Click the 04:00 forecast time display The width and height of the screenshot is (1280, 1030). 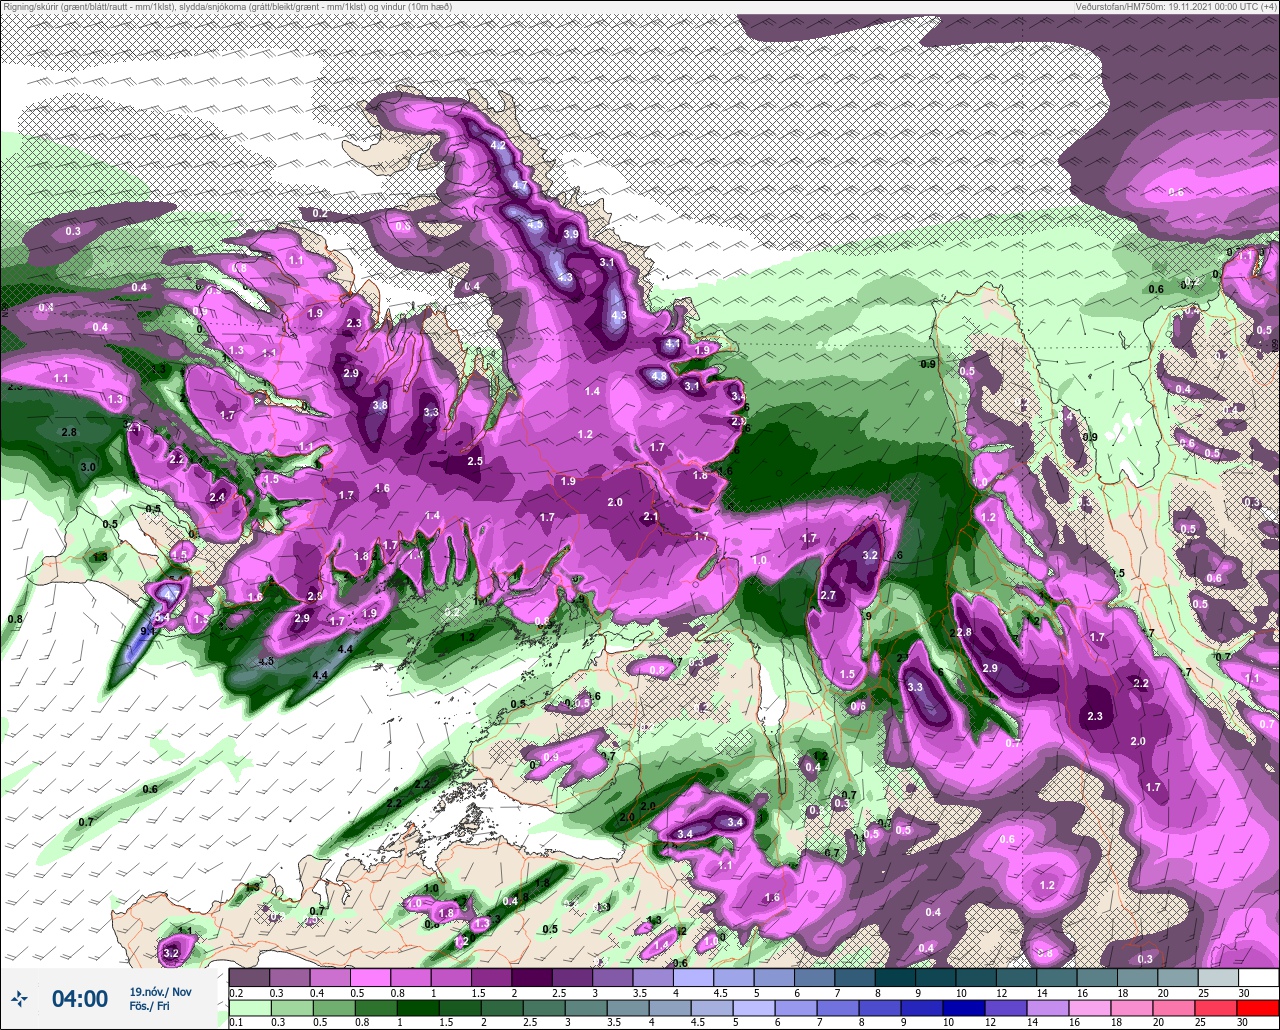tap(79, 998)
